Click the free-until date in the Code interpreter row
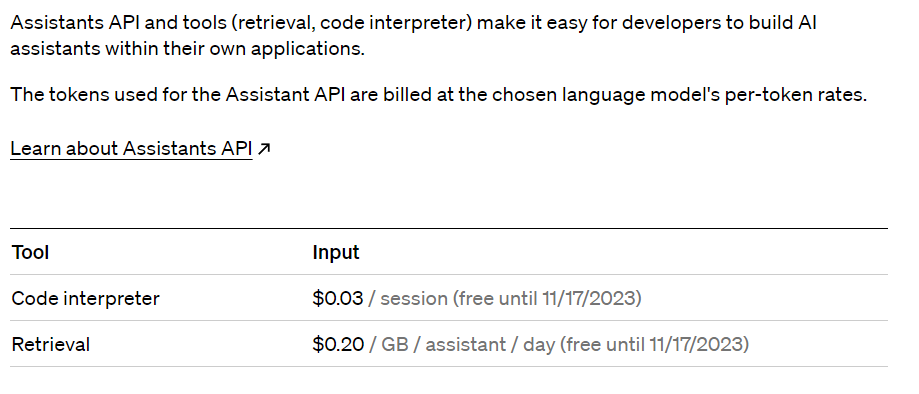Viewport: 919px width, 394px height. [x=589, y=298]
